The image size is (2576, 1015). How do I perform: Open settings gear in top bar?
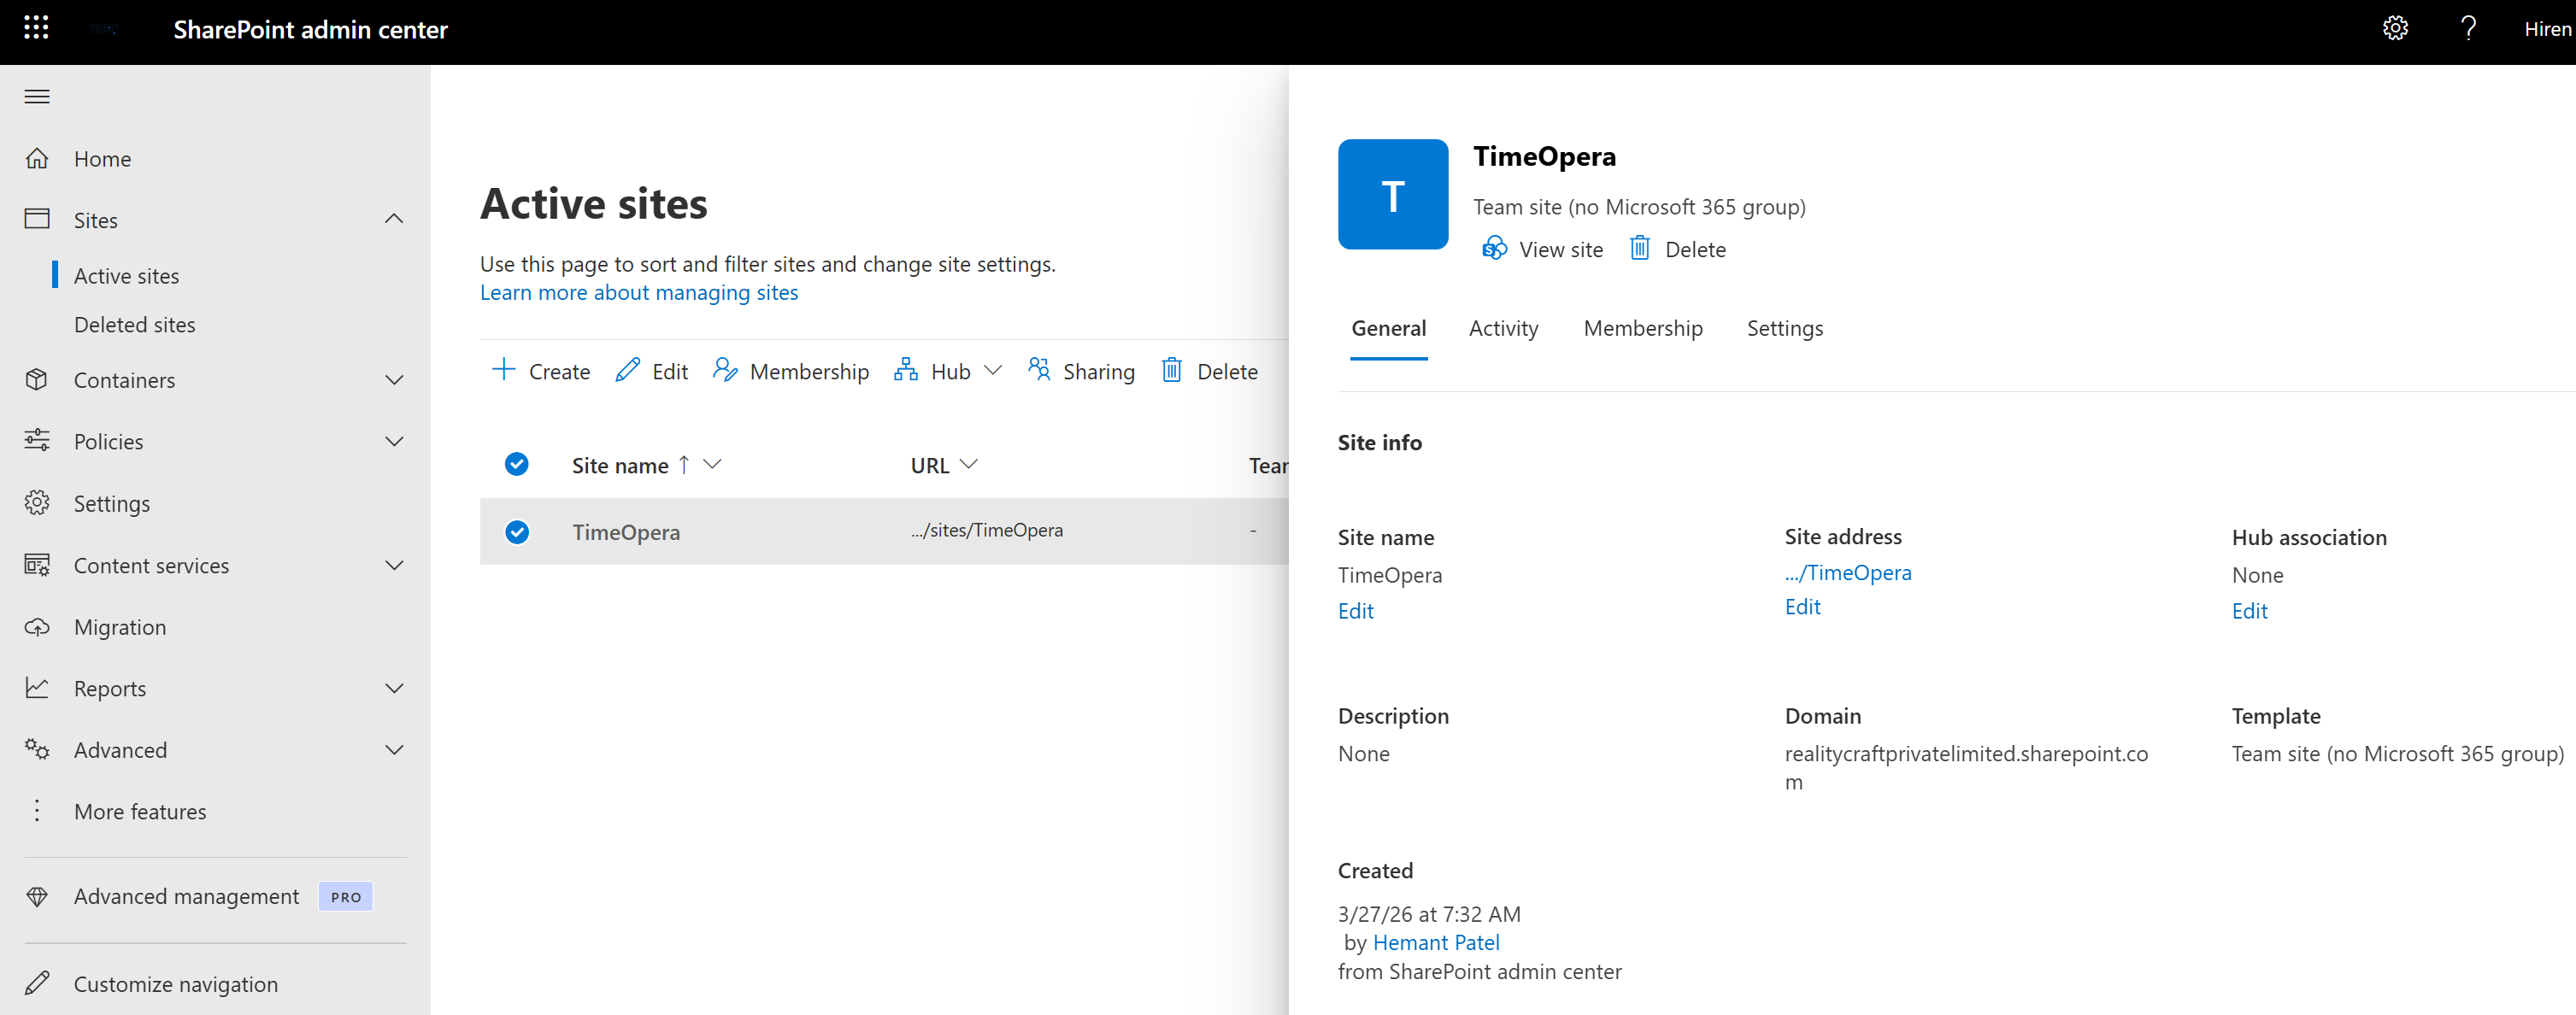[x=2395, y=28]
